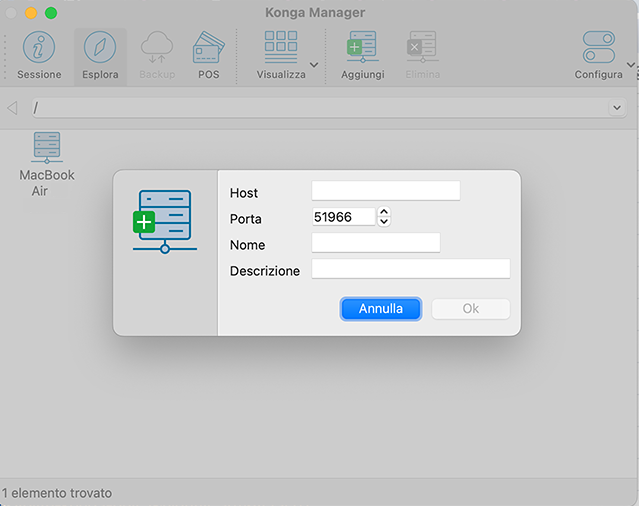Click the Aggiungi server icon
This screenshot has width=639, height=506.
(362, 47)
